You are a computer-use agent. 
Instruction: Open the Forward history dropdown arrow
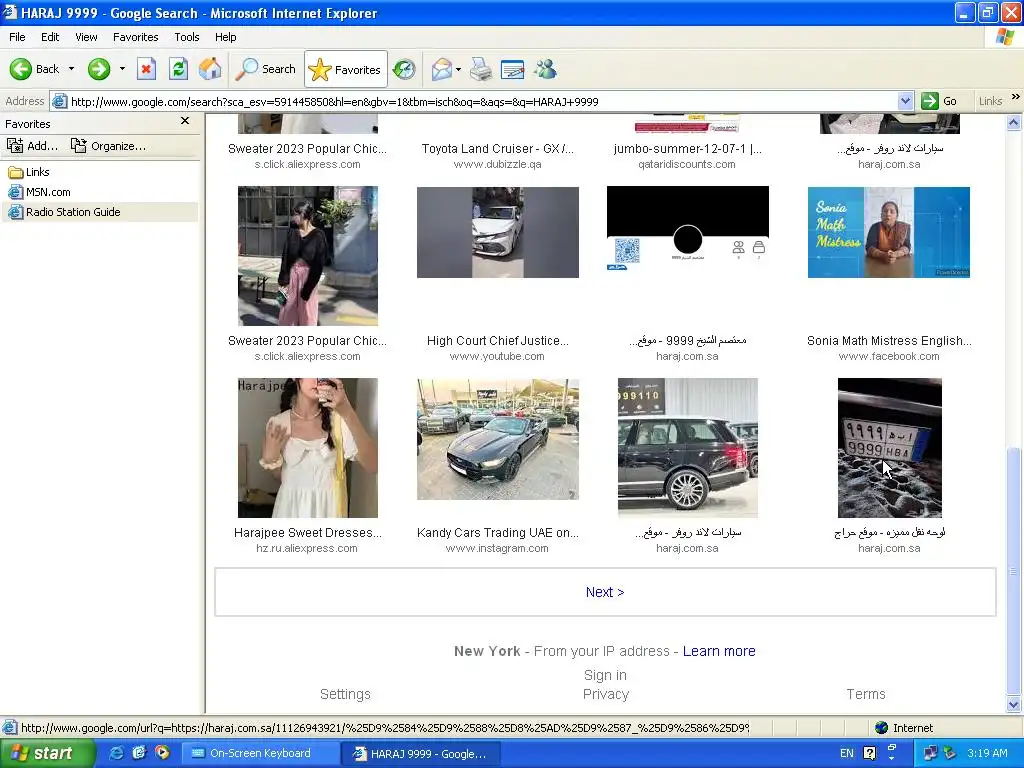click(122, 69)
